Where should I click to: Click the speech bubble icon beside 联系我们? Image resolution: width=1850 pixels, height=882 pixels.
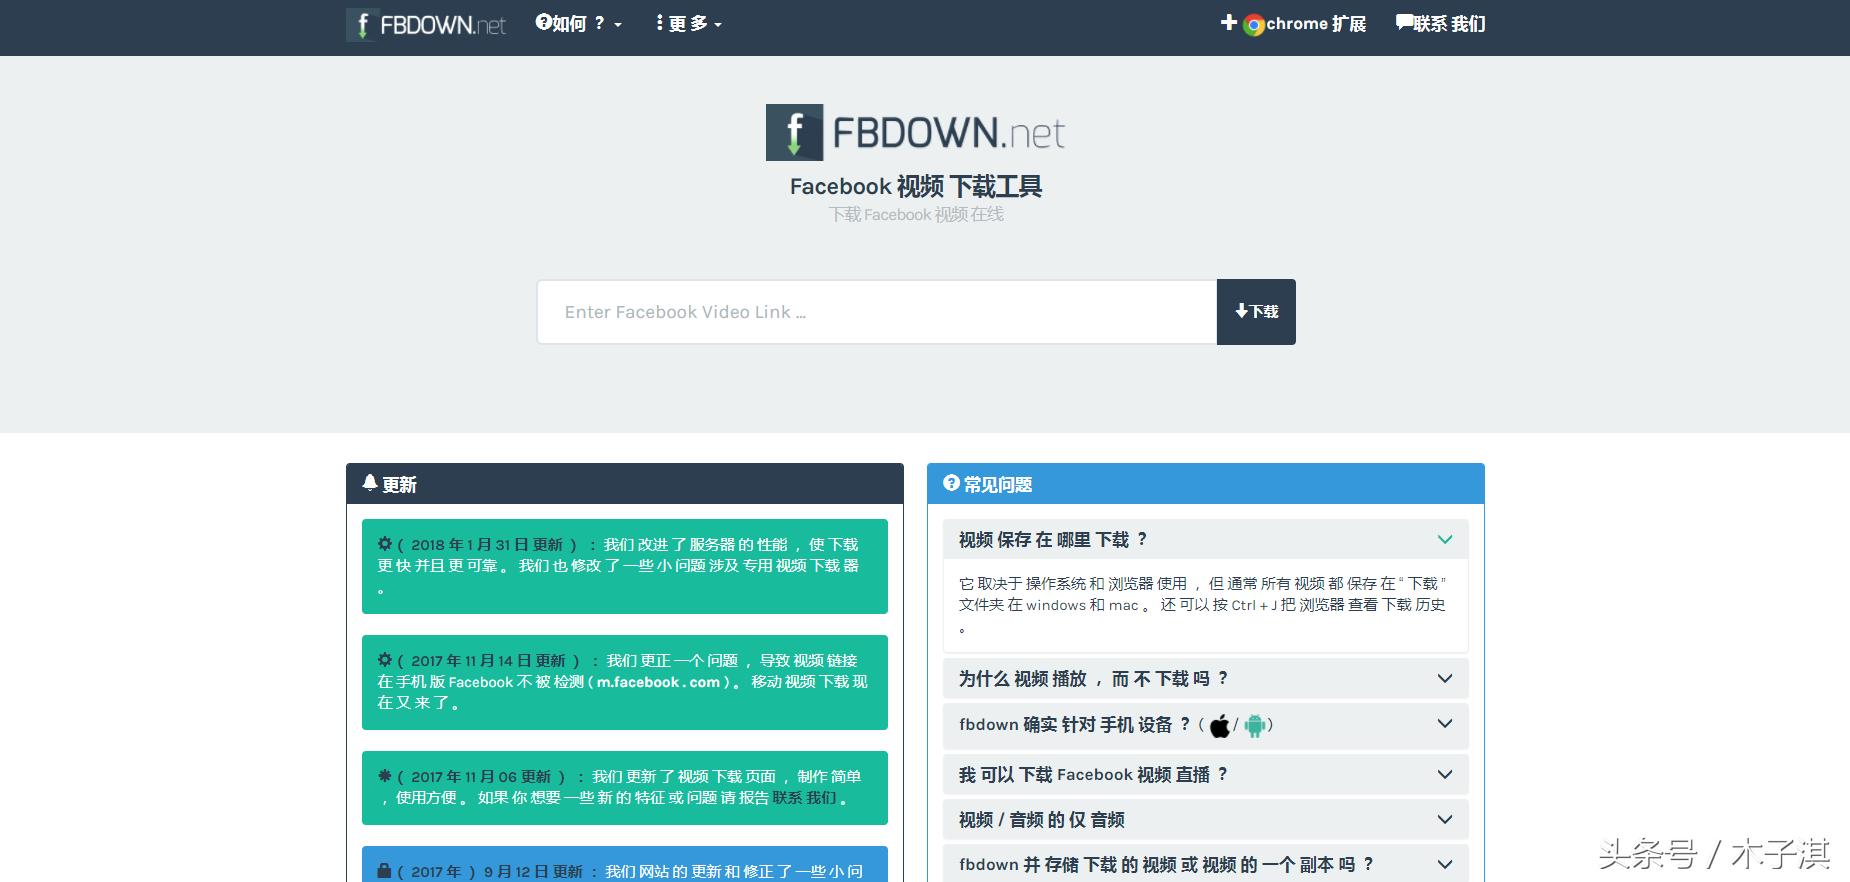(1404, 23)
